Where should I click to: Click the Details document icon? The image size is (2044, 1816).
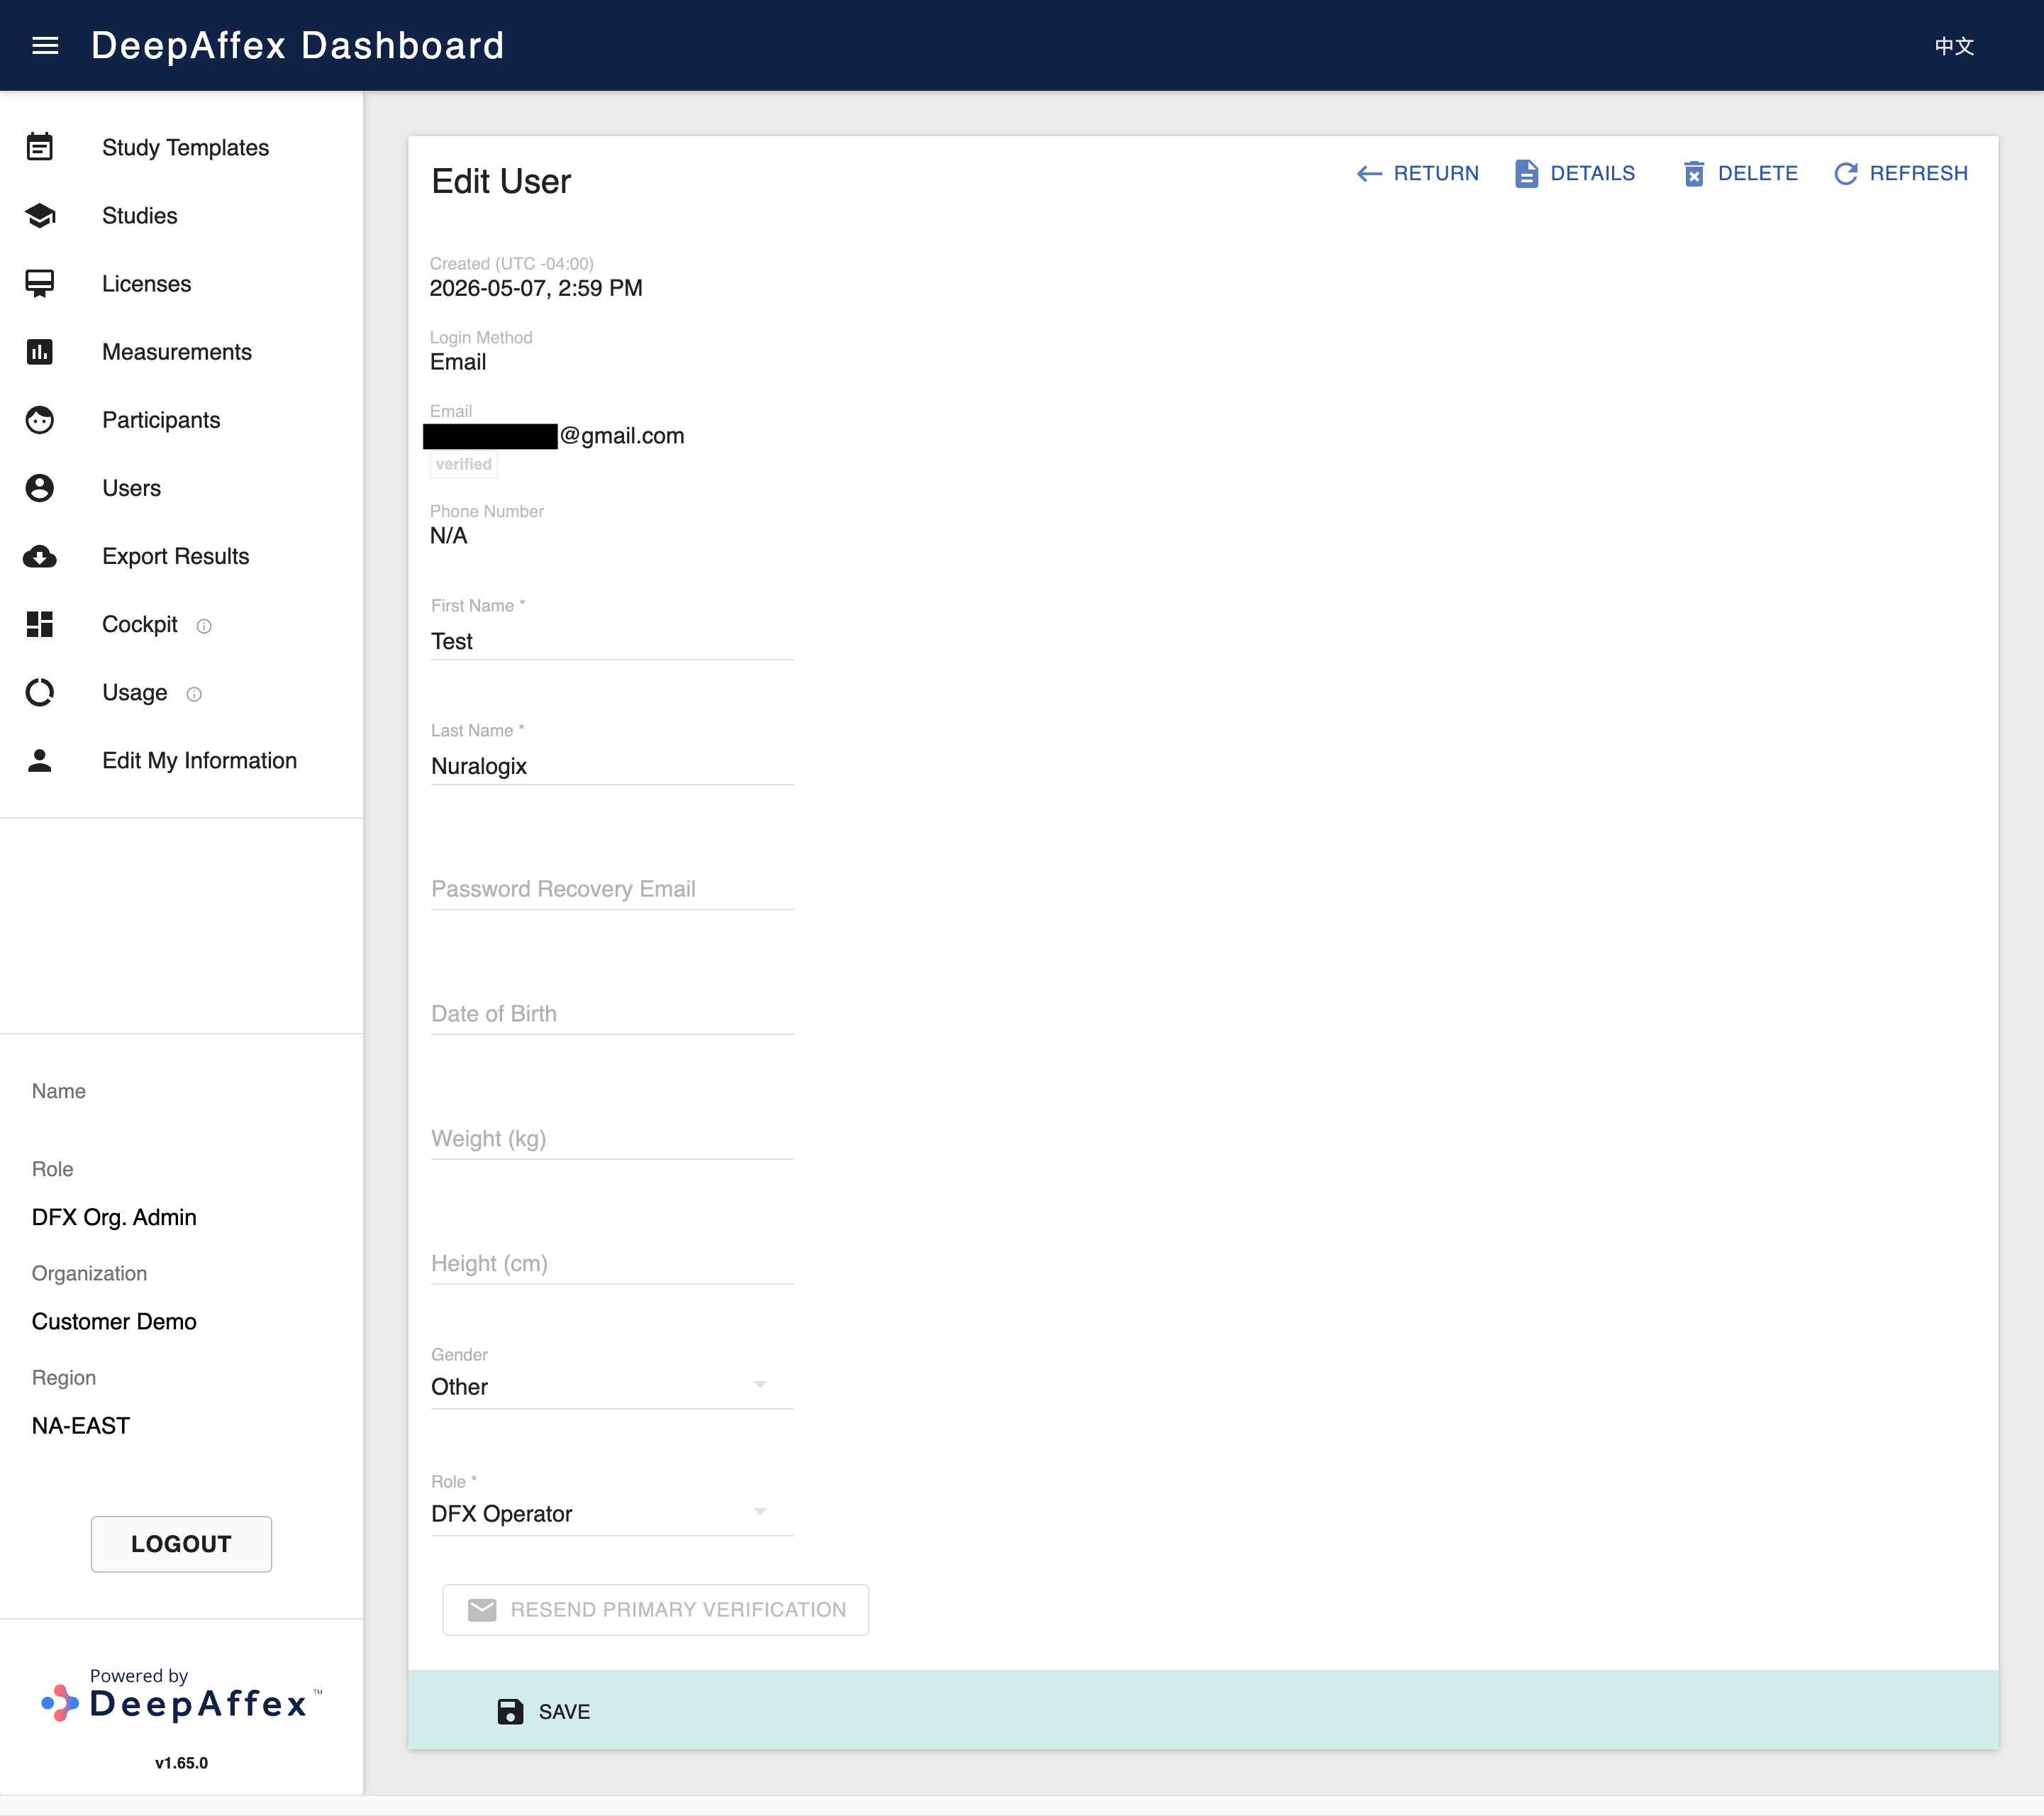tap(1526, 174)
